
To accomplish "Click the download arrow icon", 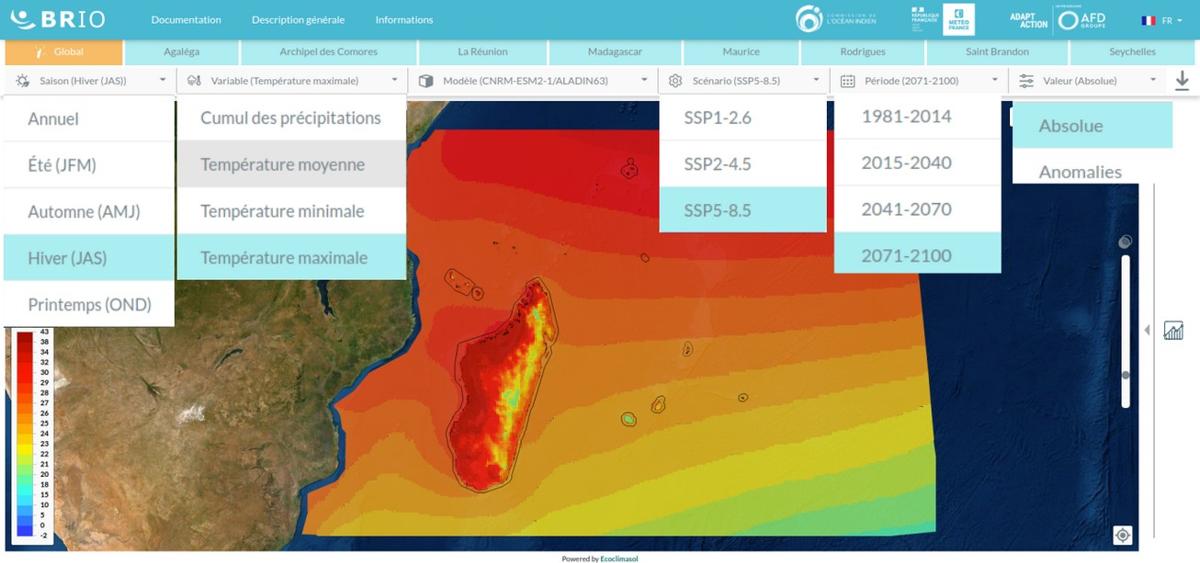I will click(1182, 81).
